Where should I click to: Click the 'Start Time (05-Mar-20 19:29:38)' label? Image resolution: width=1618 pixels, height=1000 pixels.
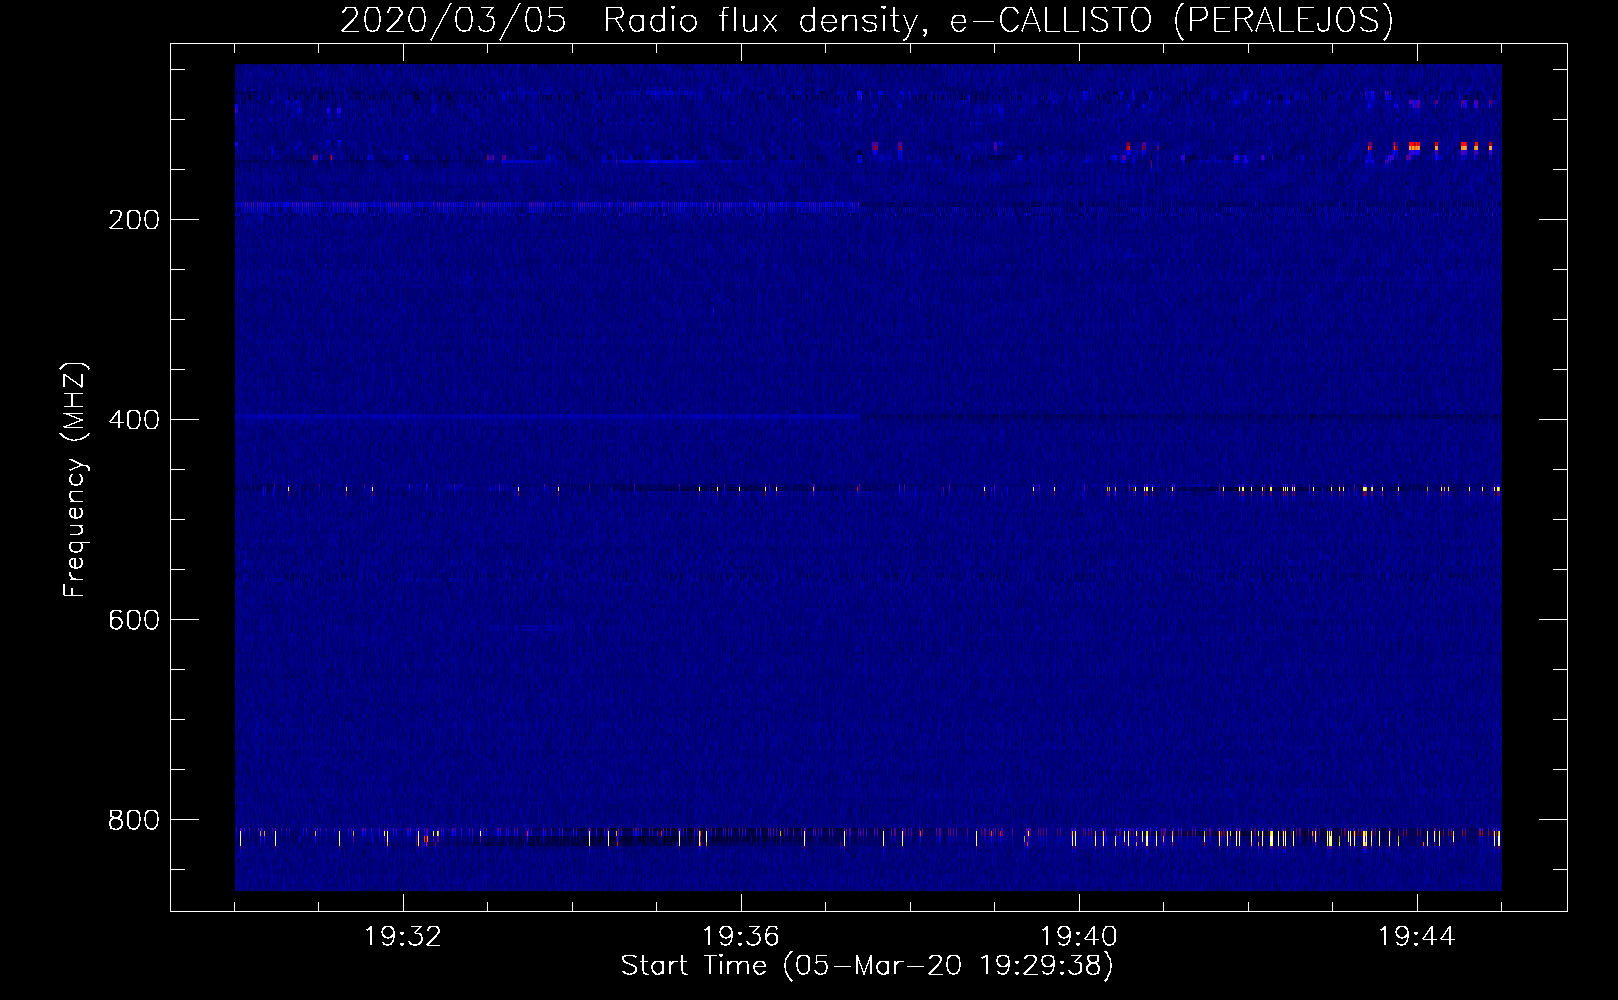coord(867,966)
